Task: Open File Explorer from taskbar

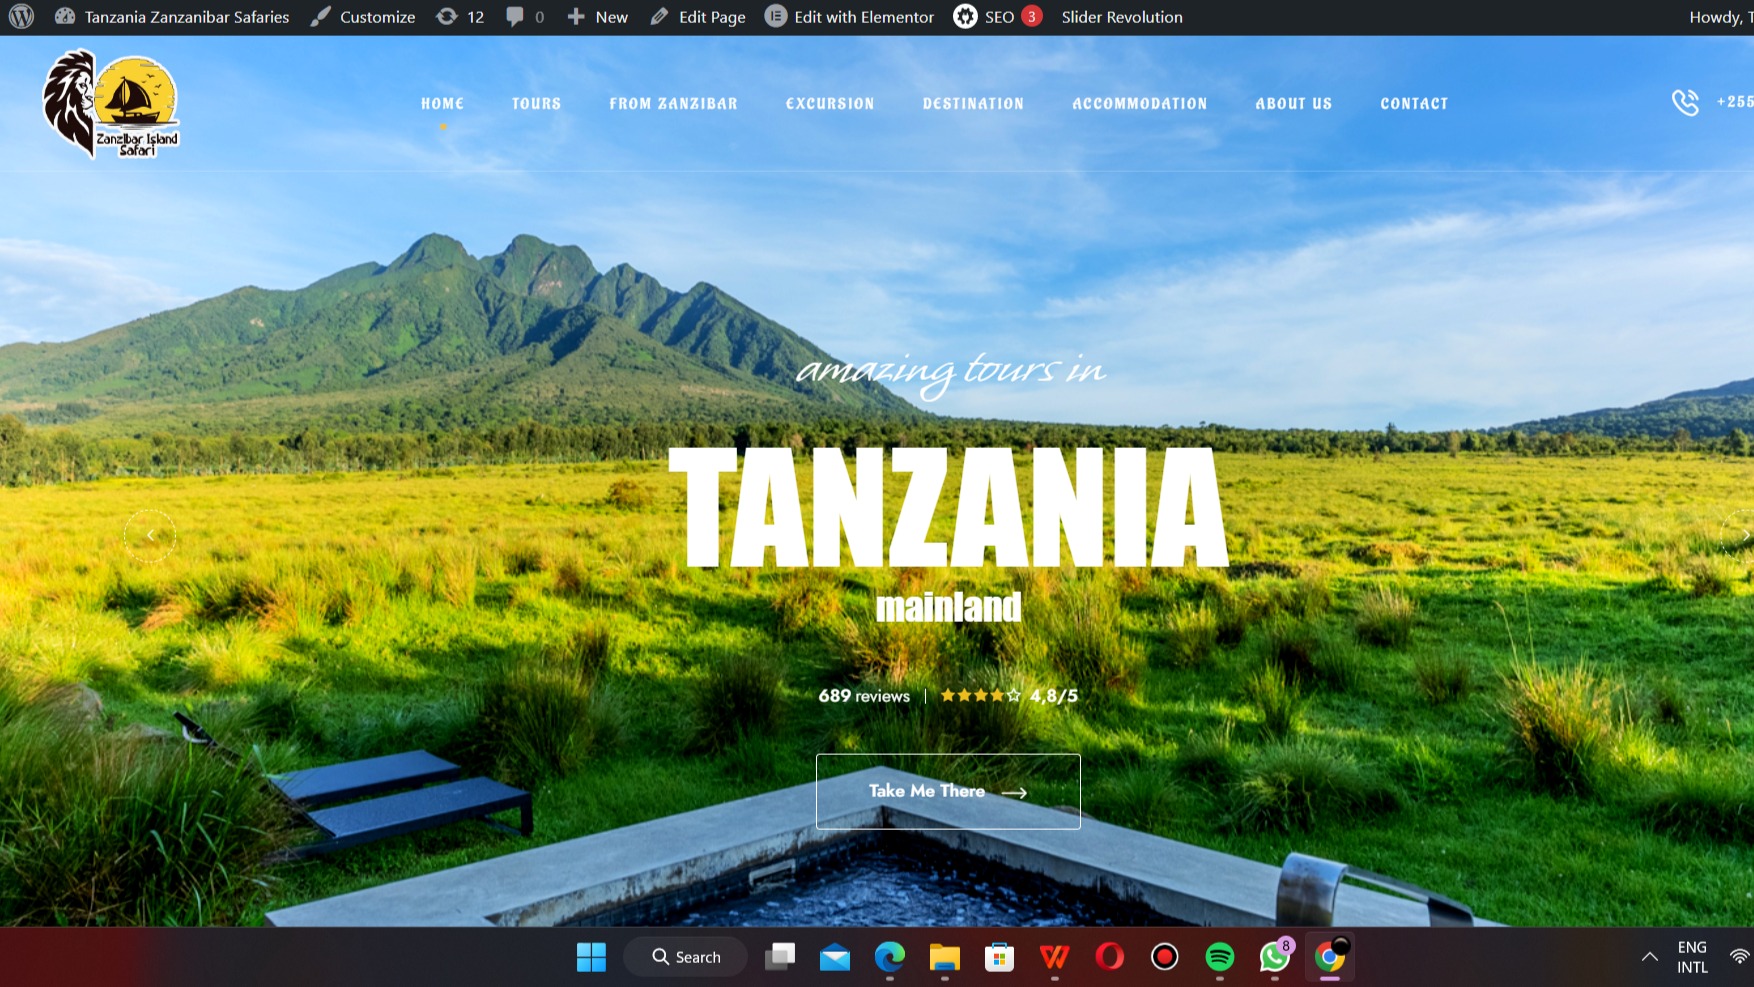Action: pyautogui.click(x=944, y=957)
